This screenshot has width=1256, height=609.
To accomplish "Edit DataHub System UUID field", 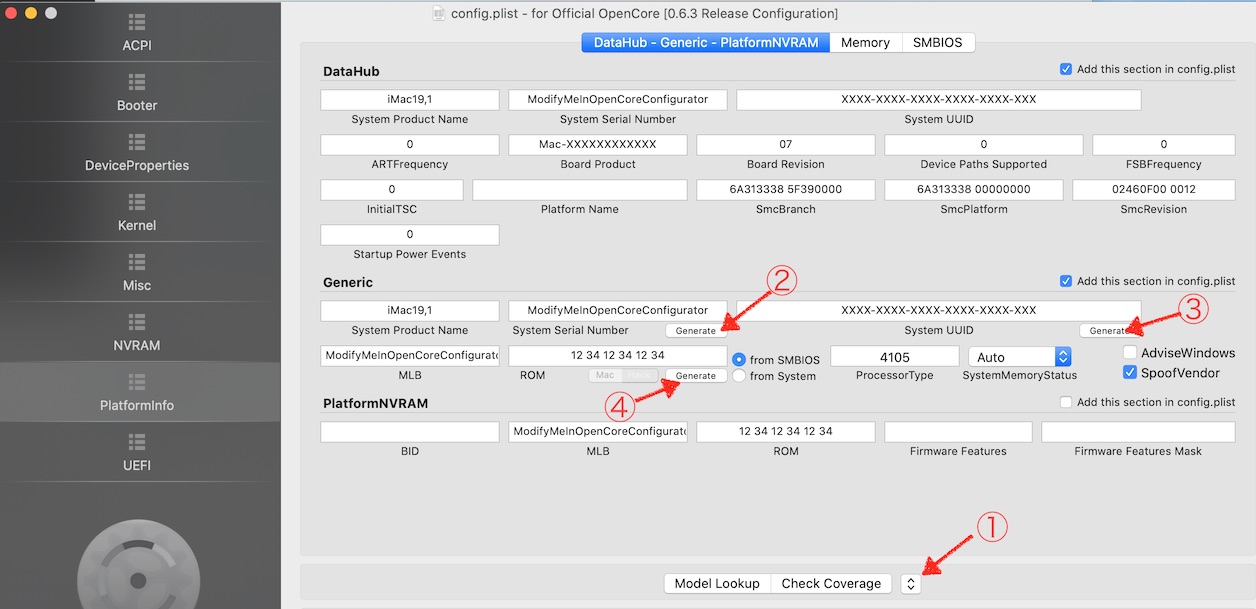I will (939, 100).
